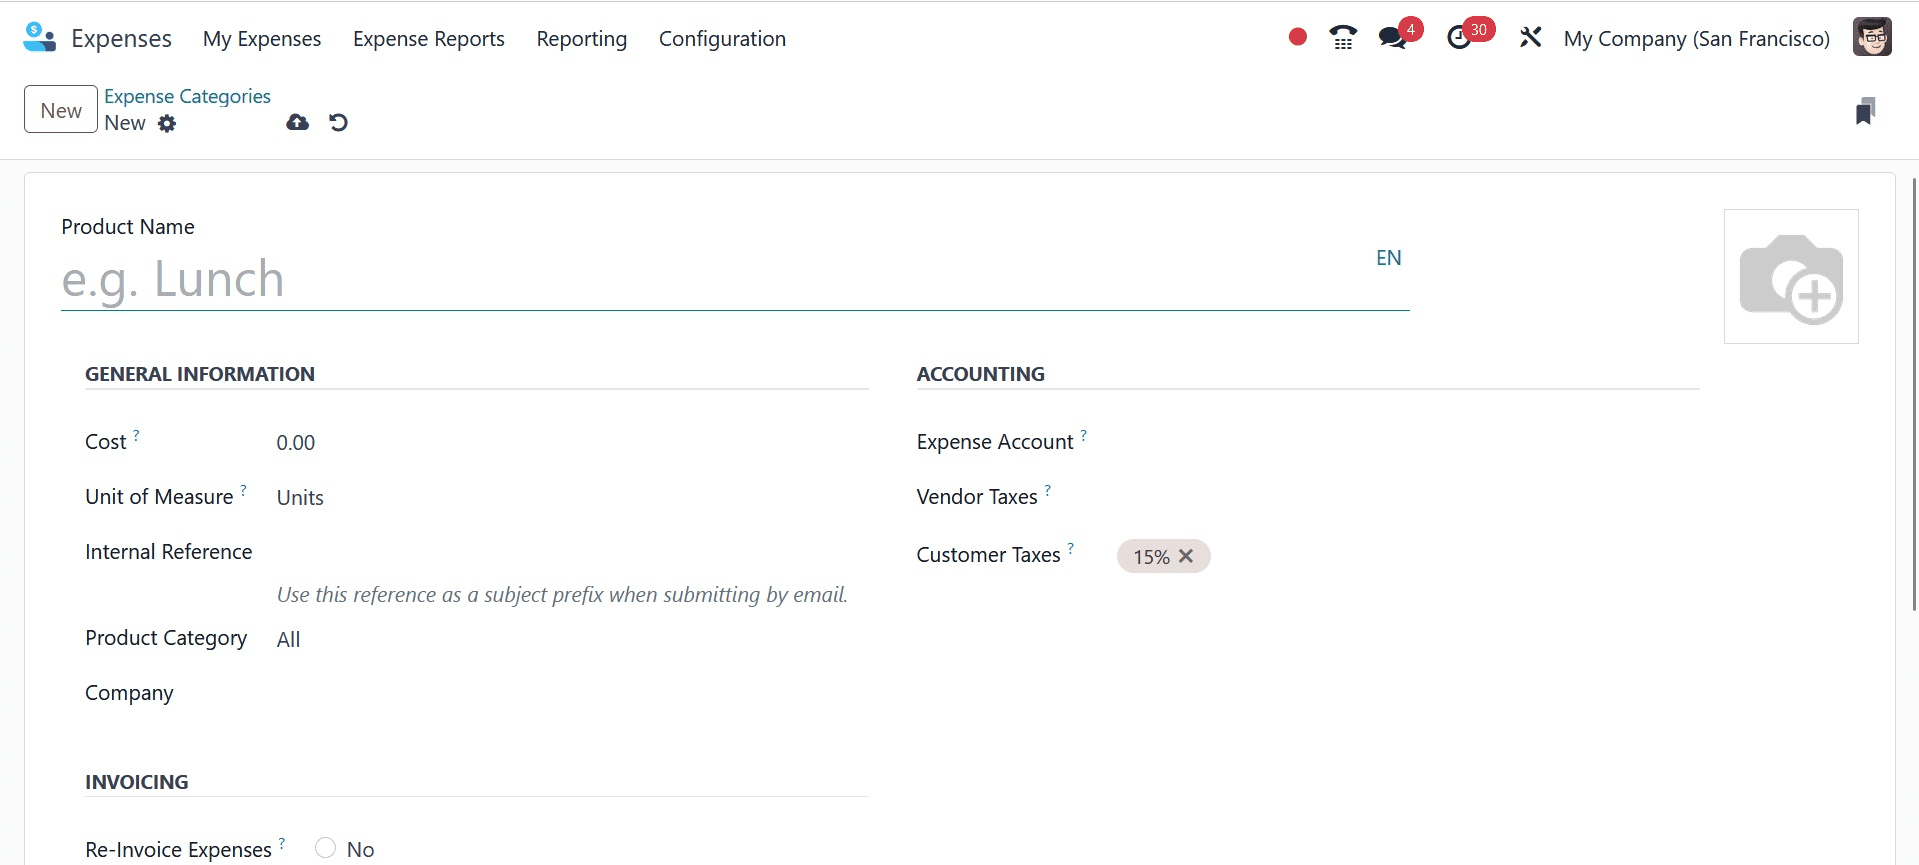
Task: Show Unit of Measure help tooltip
Action: (x=243, y=490)
